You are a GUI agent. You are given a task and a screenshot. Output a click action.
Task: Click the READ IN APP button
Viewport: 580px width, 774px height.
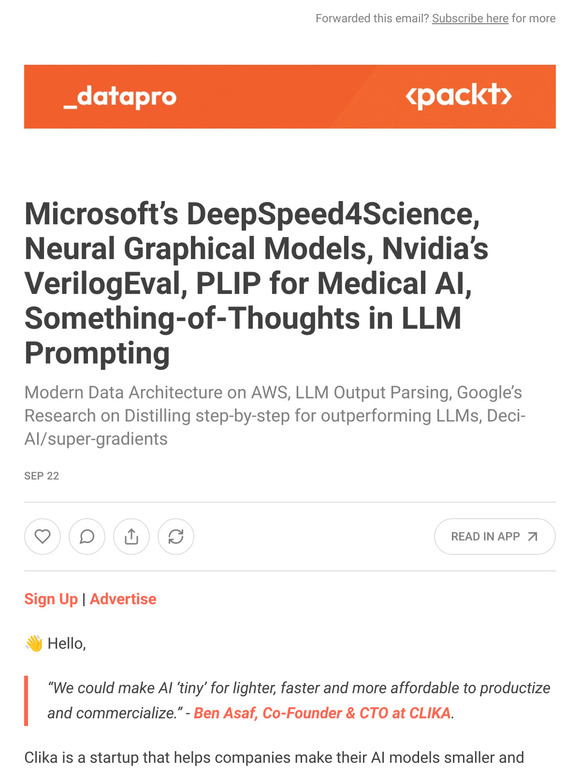point(495,537)
